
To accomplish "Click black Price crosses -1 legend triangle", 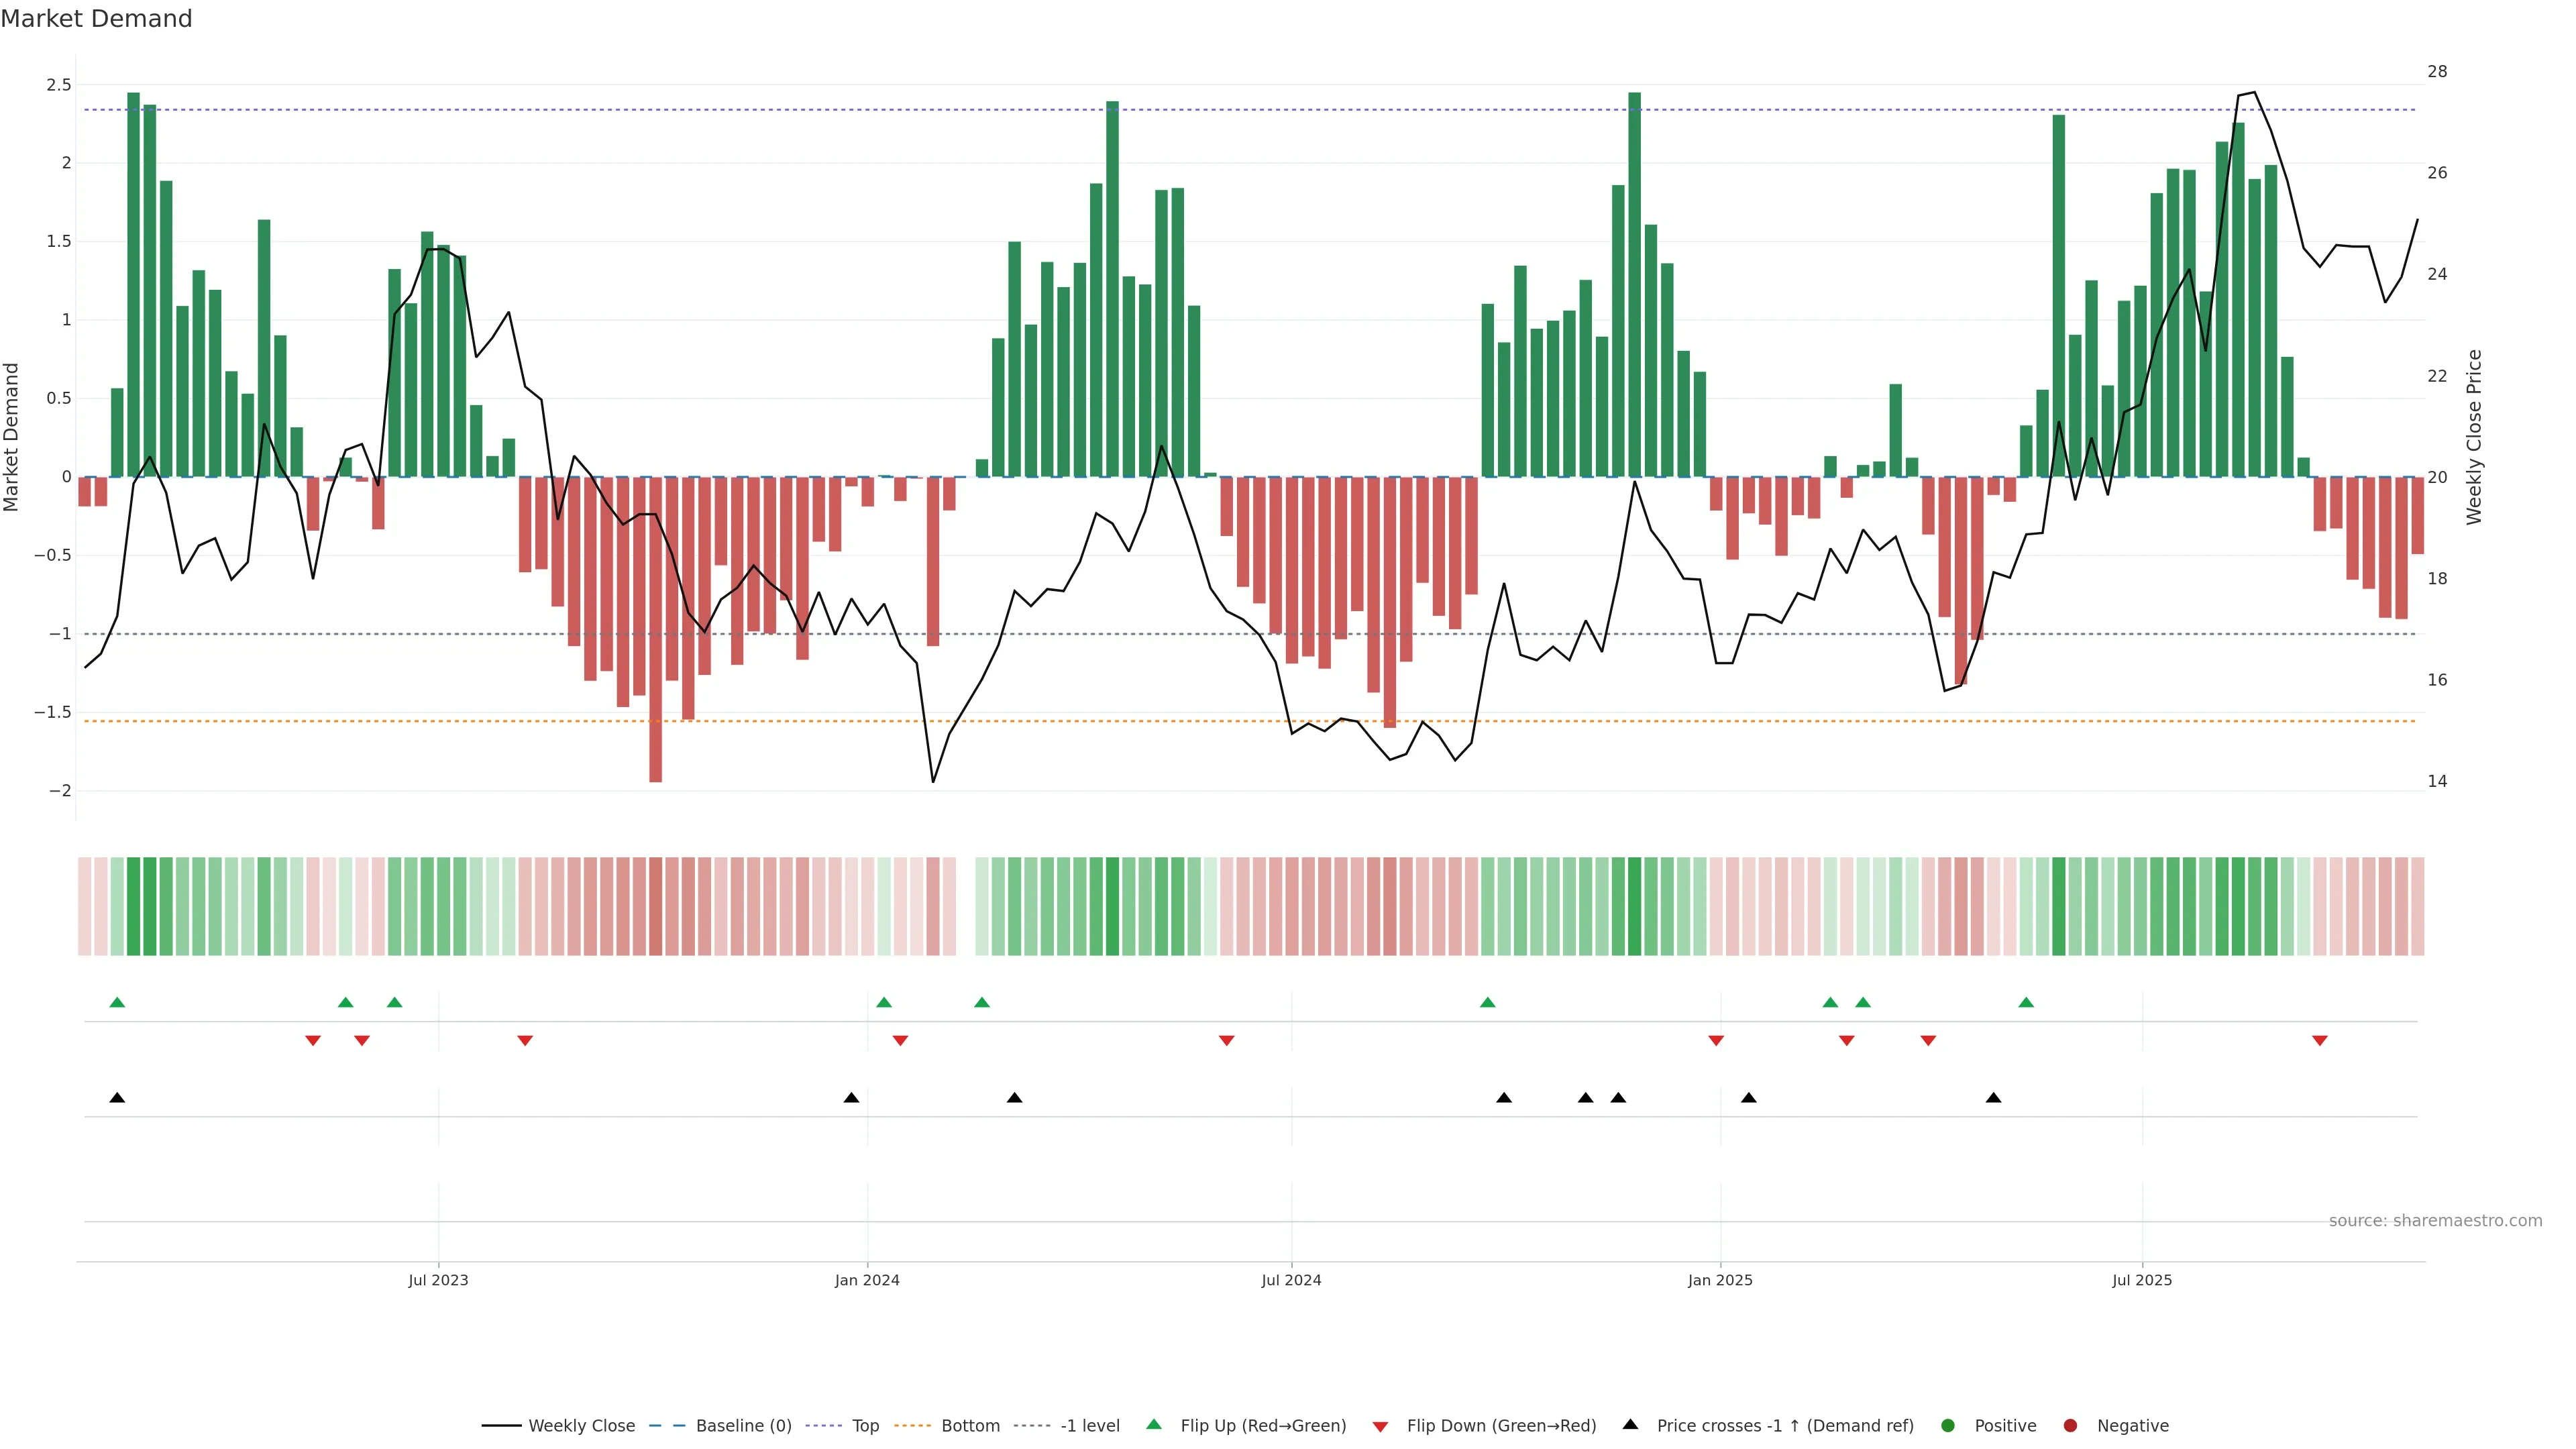I will (x=1630, y=1425).
